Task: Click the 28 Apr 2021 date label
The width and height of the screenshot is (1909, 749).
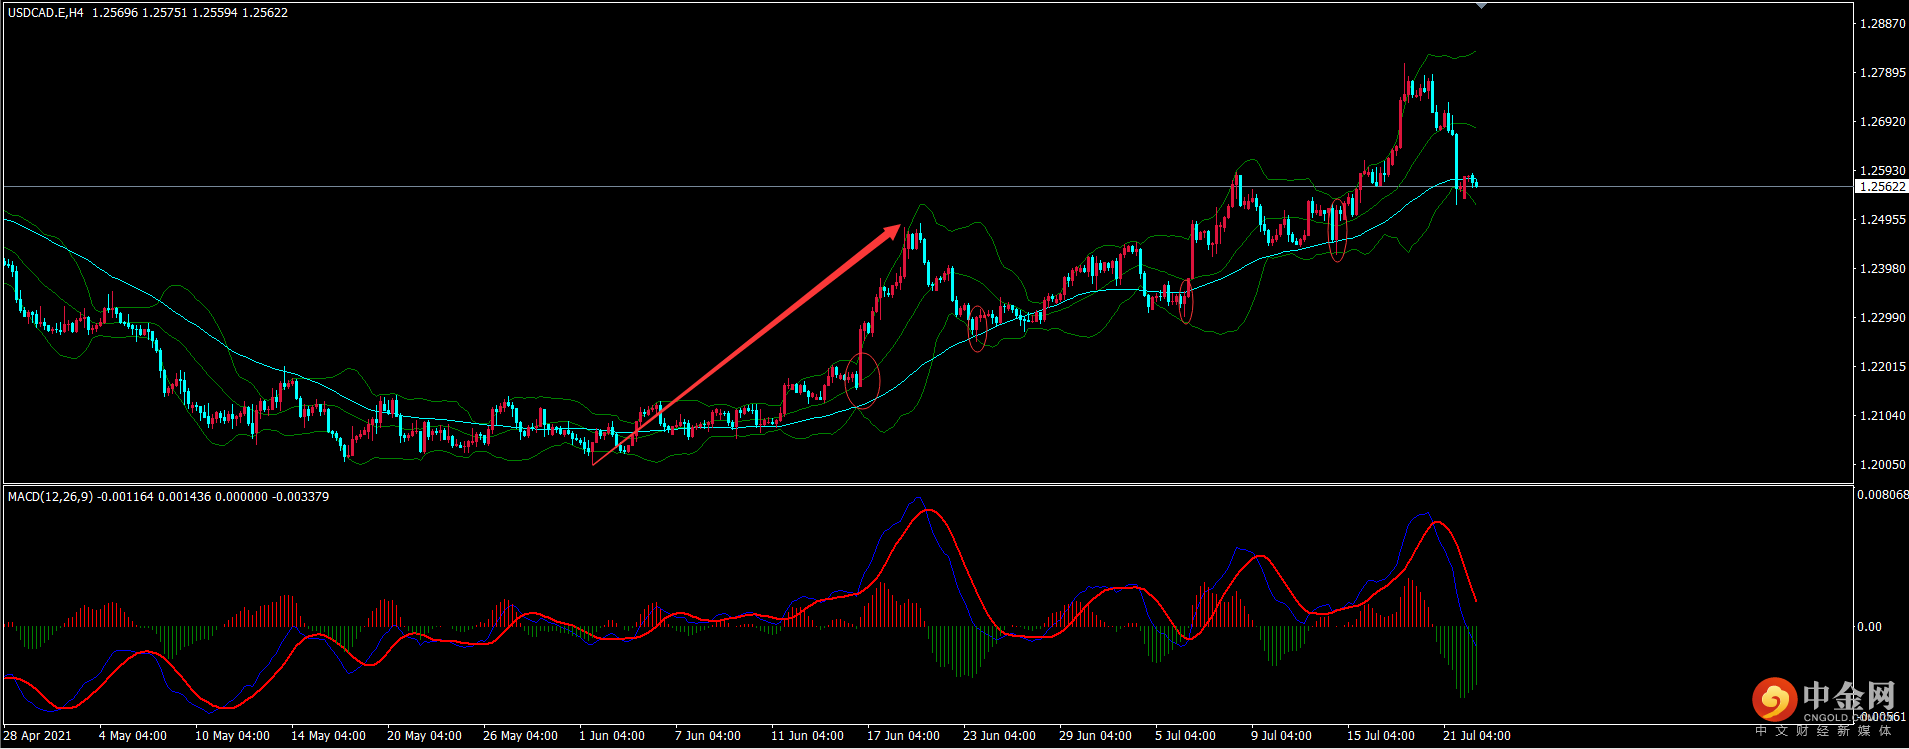Action: pyautogui.click(x=38, y=736)
